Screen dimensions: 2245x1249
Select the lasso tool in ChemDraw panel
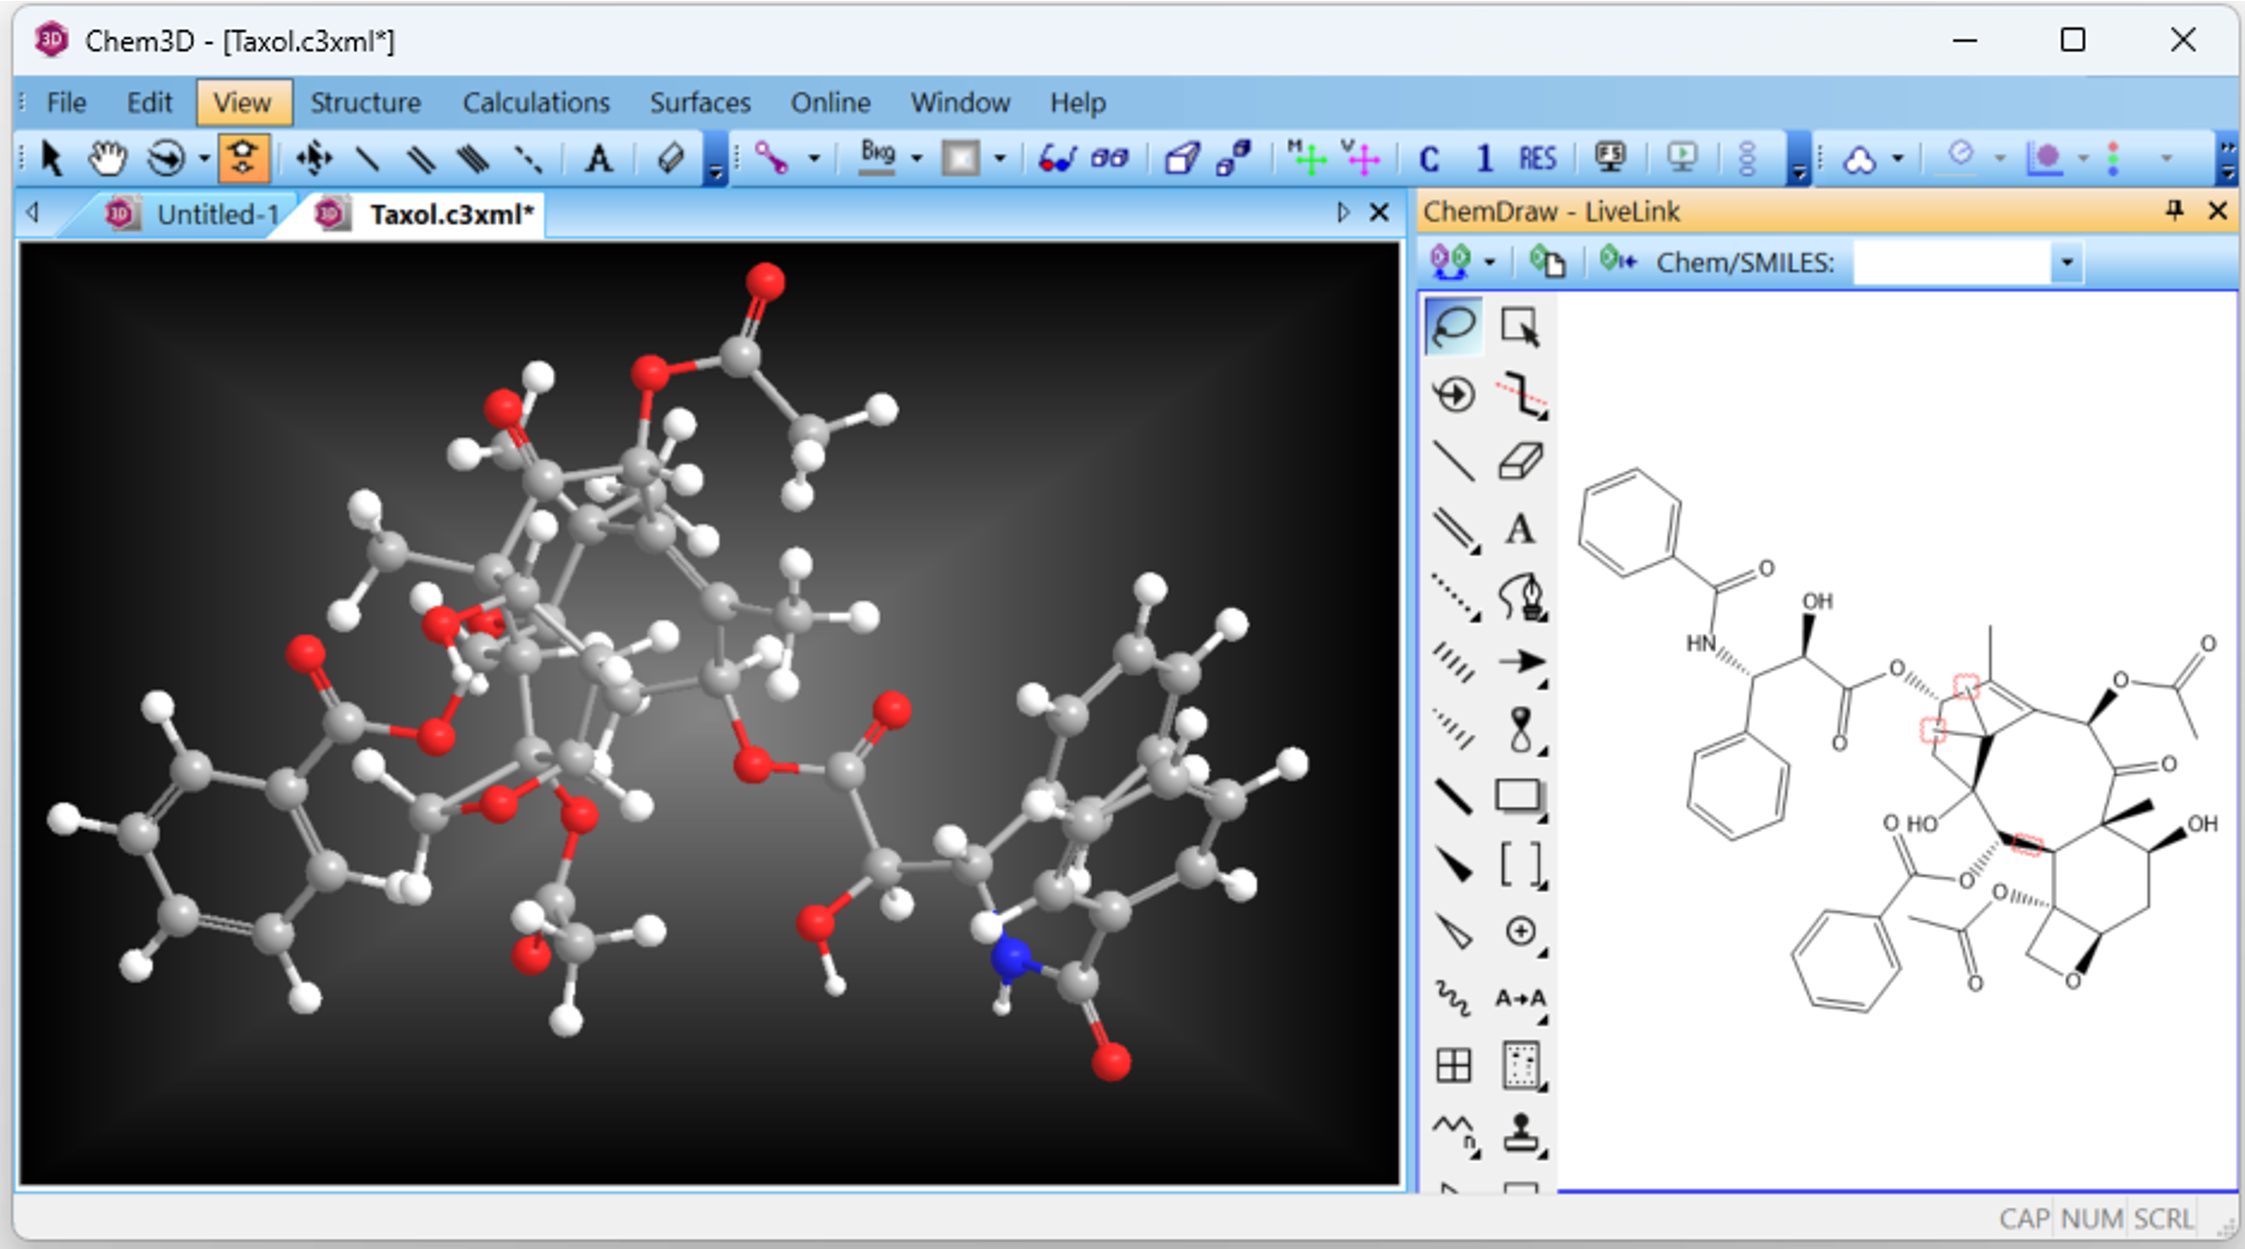1452,326
